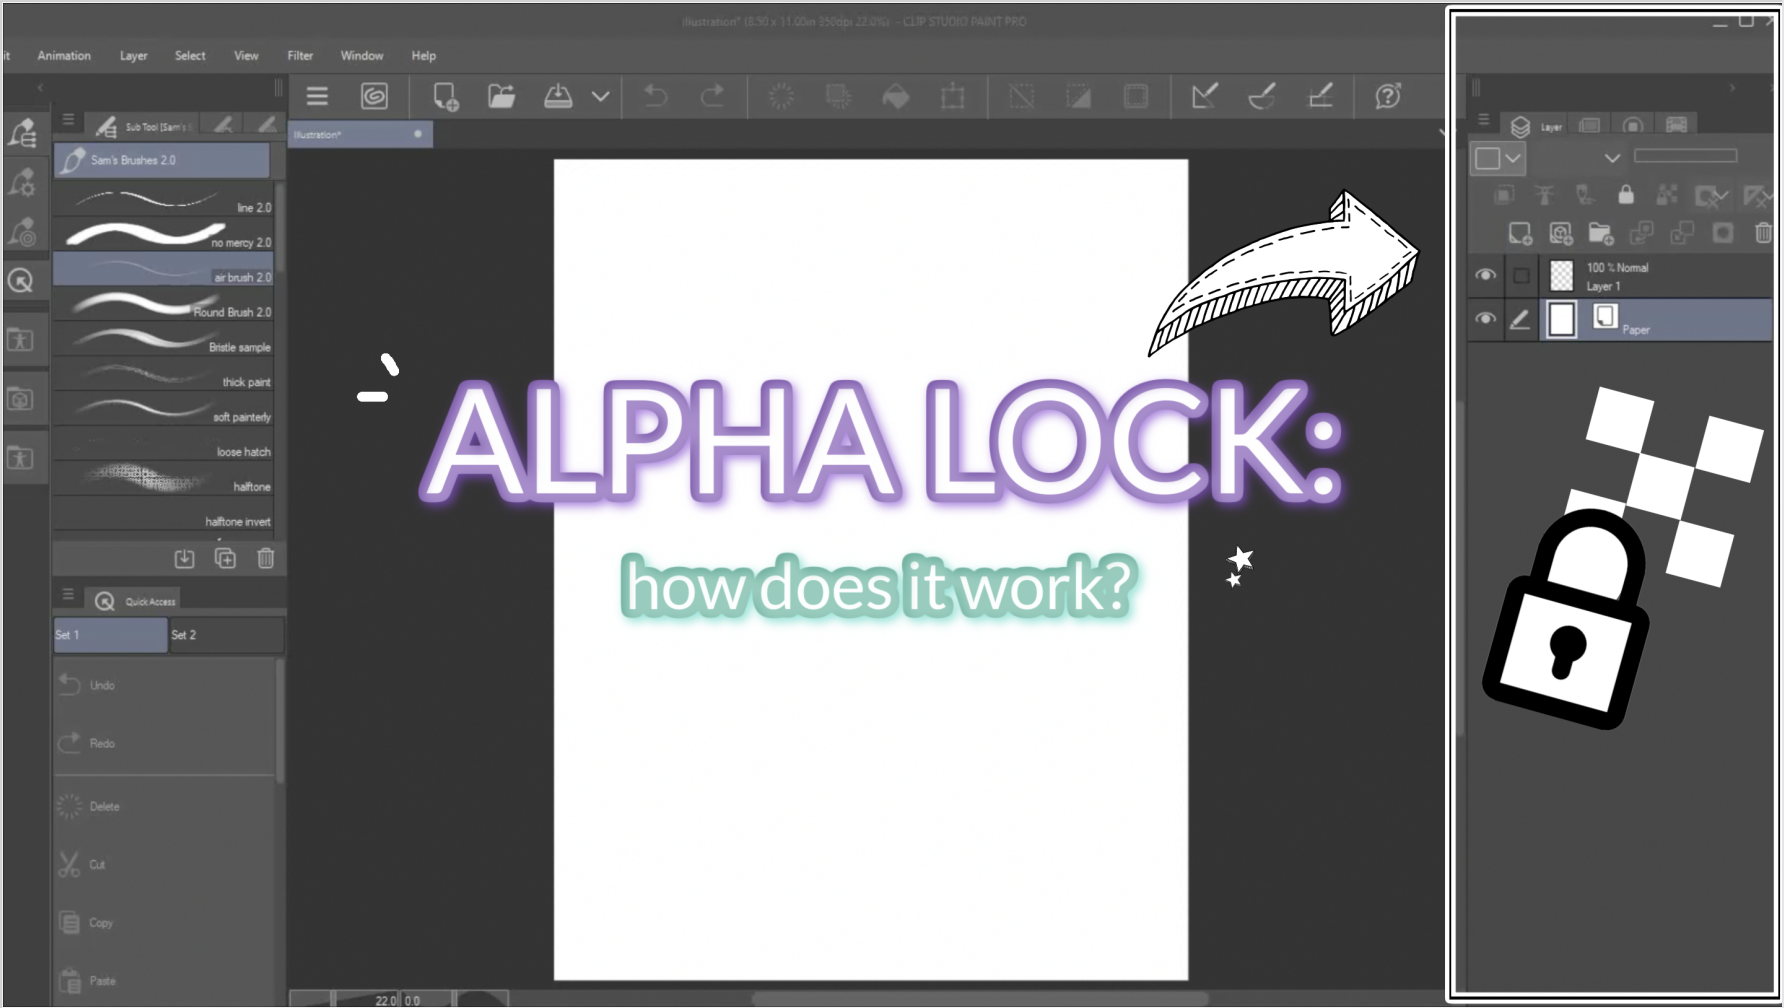Switch to the Set 2 Quick Access tab
This screenshot has height=1008, width=1784.
(x=226, y=634)
